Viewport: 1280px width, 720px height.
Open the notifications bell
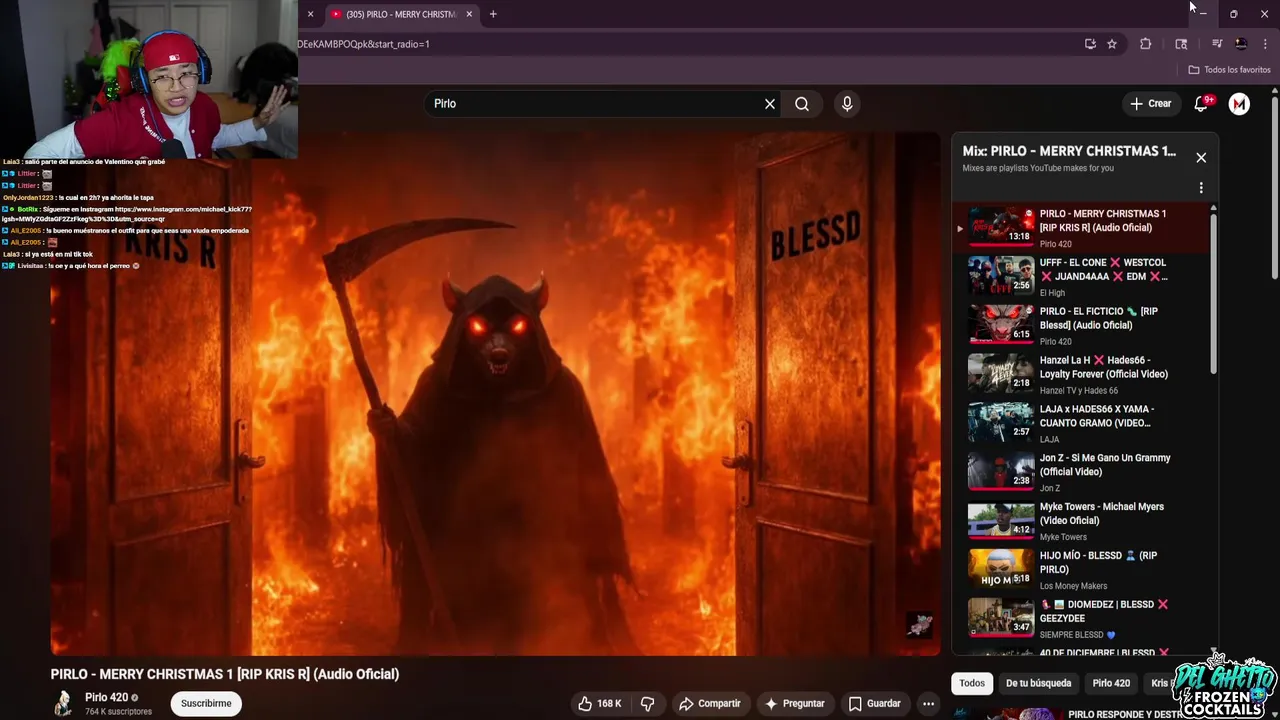click(1202, 104)
